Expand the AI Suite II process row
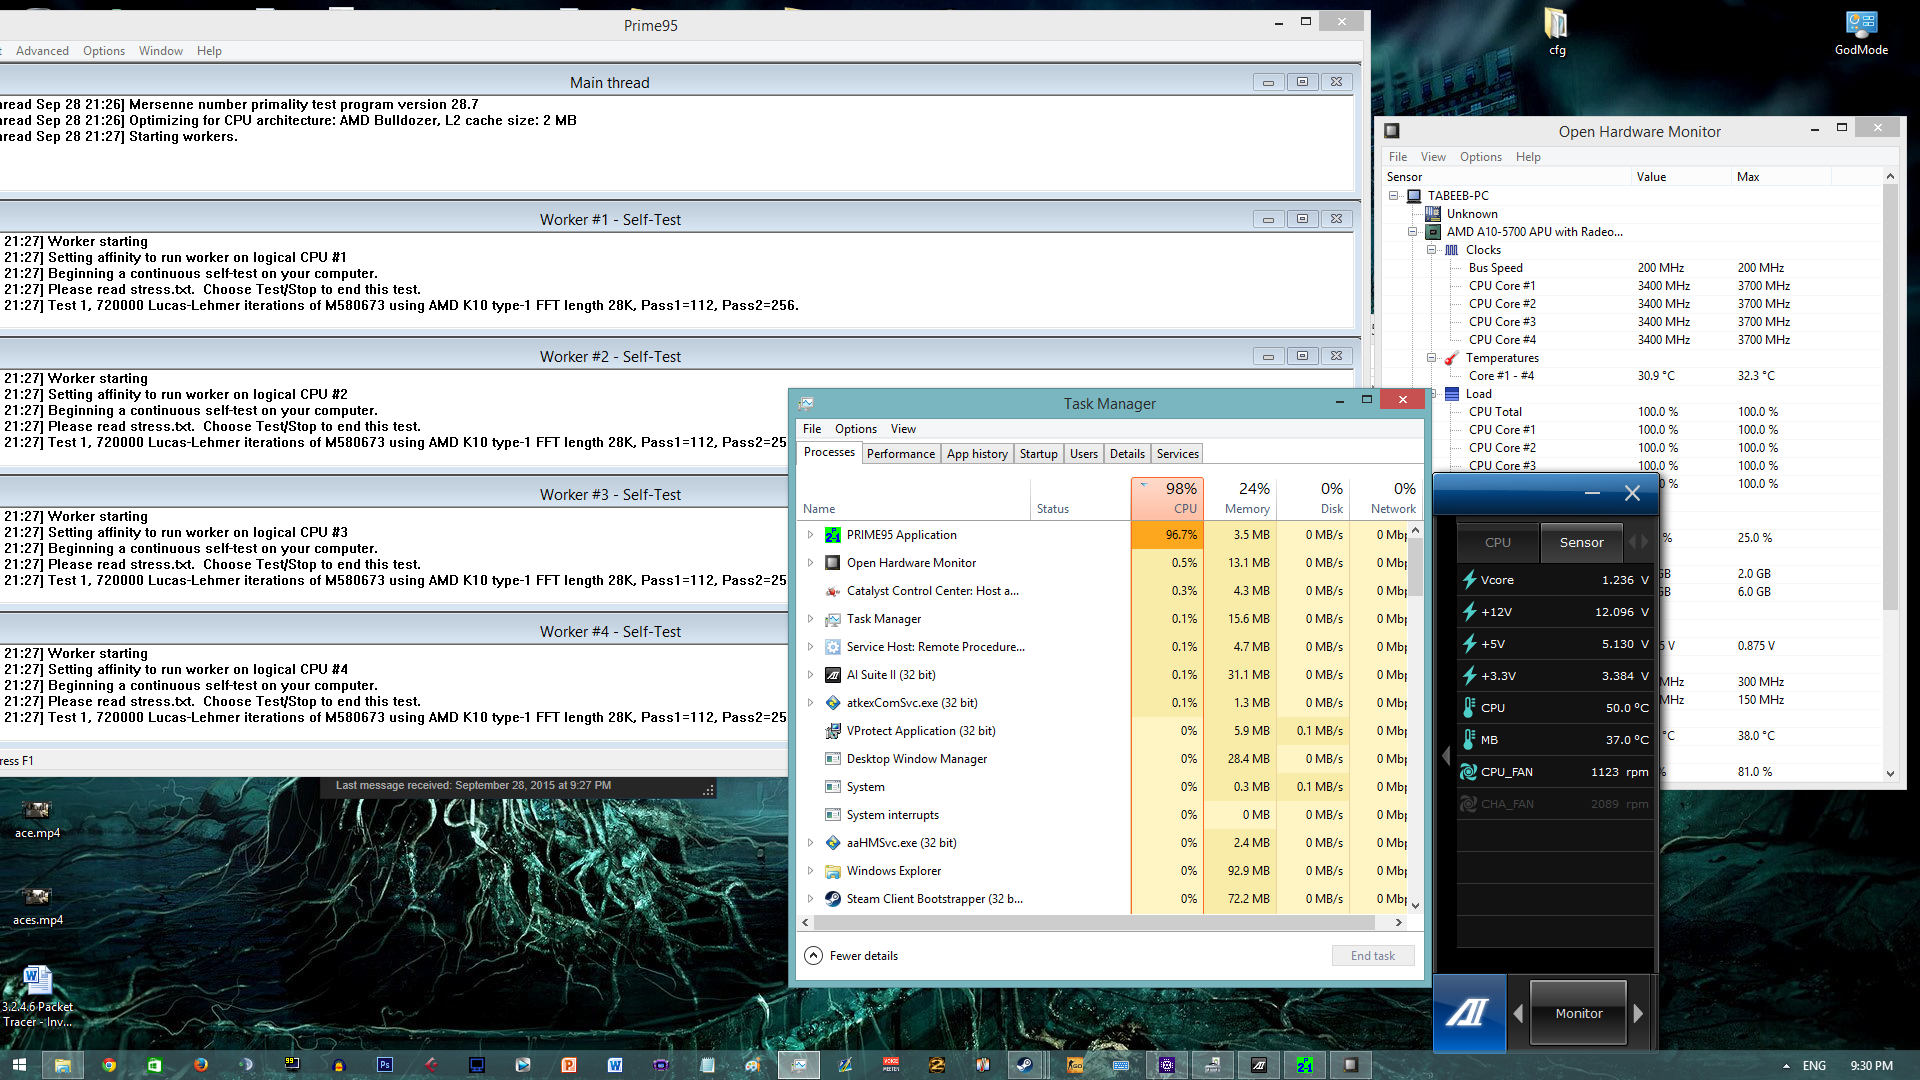 [x=810, y=675]
